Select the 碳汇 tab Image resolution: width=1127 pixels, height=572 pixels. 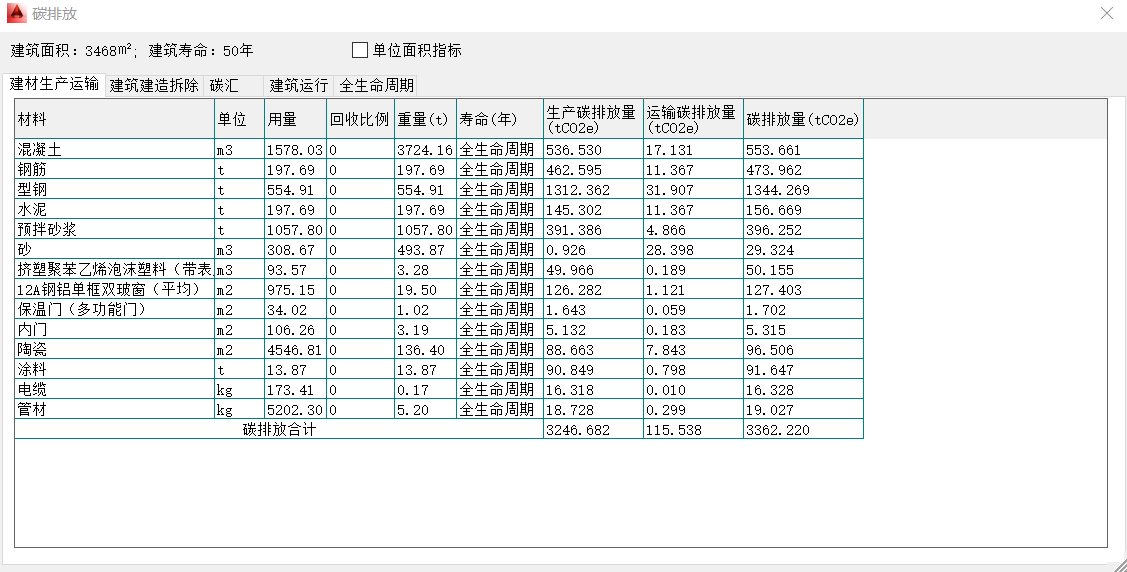[x=224, y=85]
